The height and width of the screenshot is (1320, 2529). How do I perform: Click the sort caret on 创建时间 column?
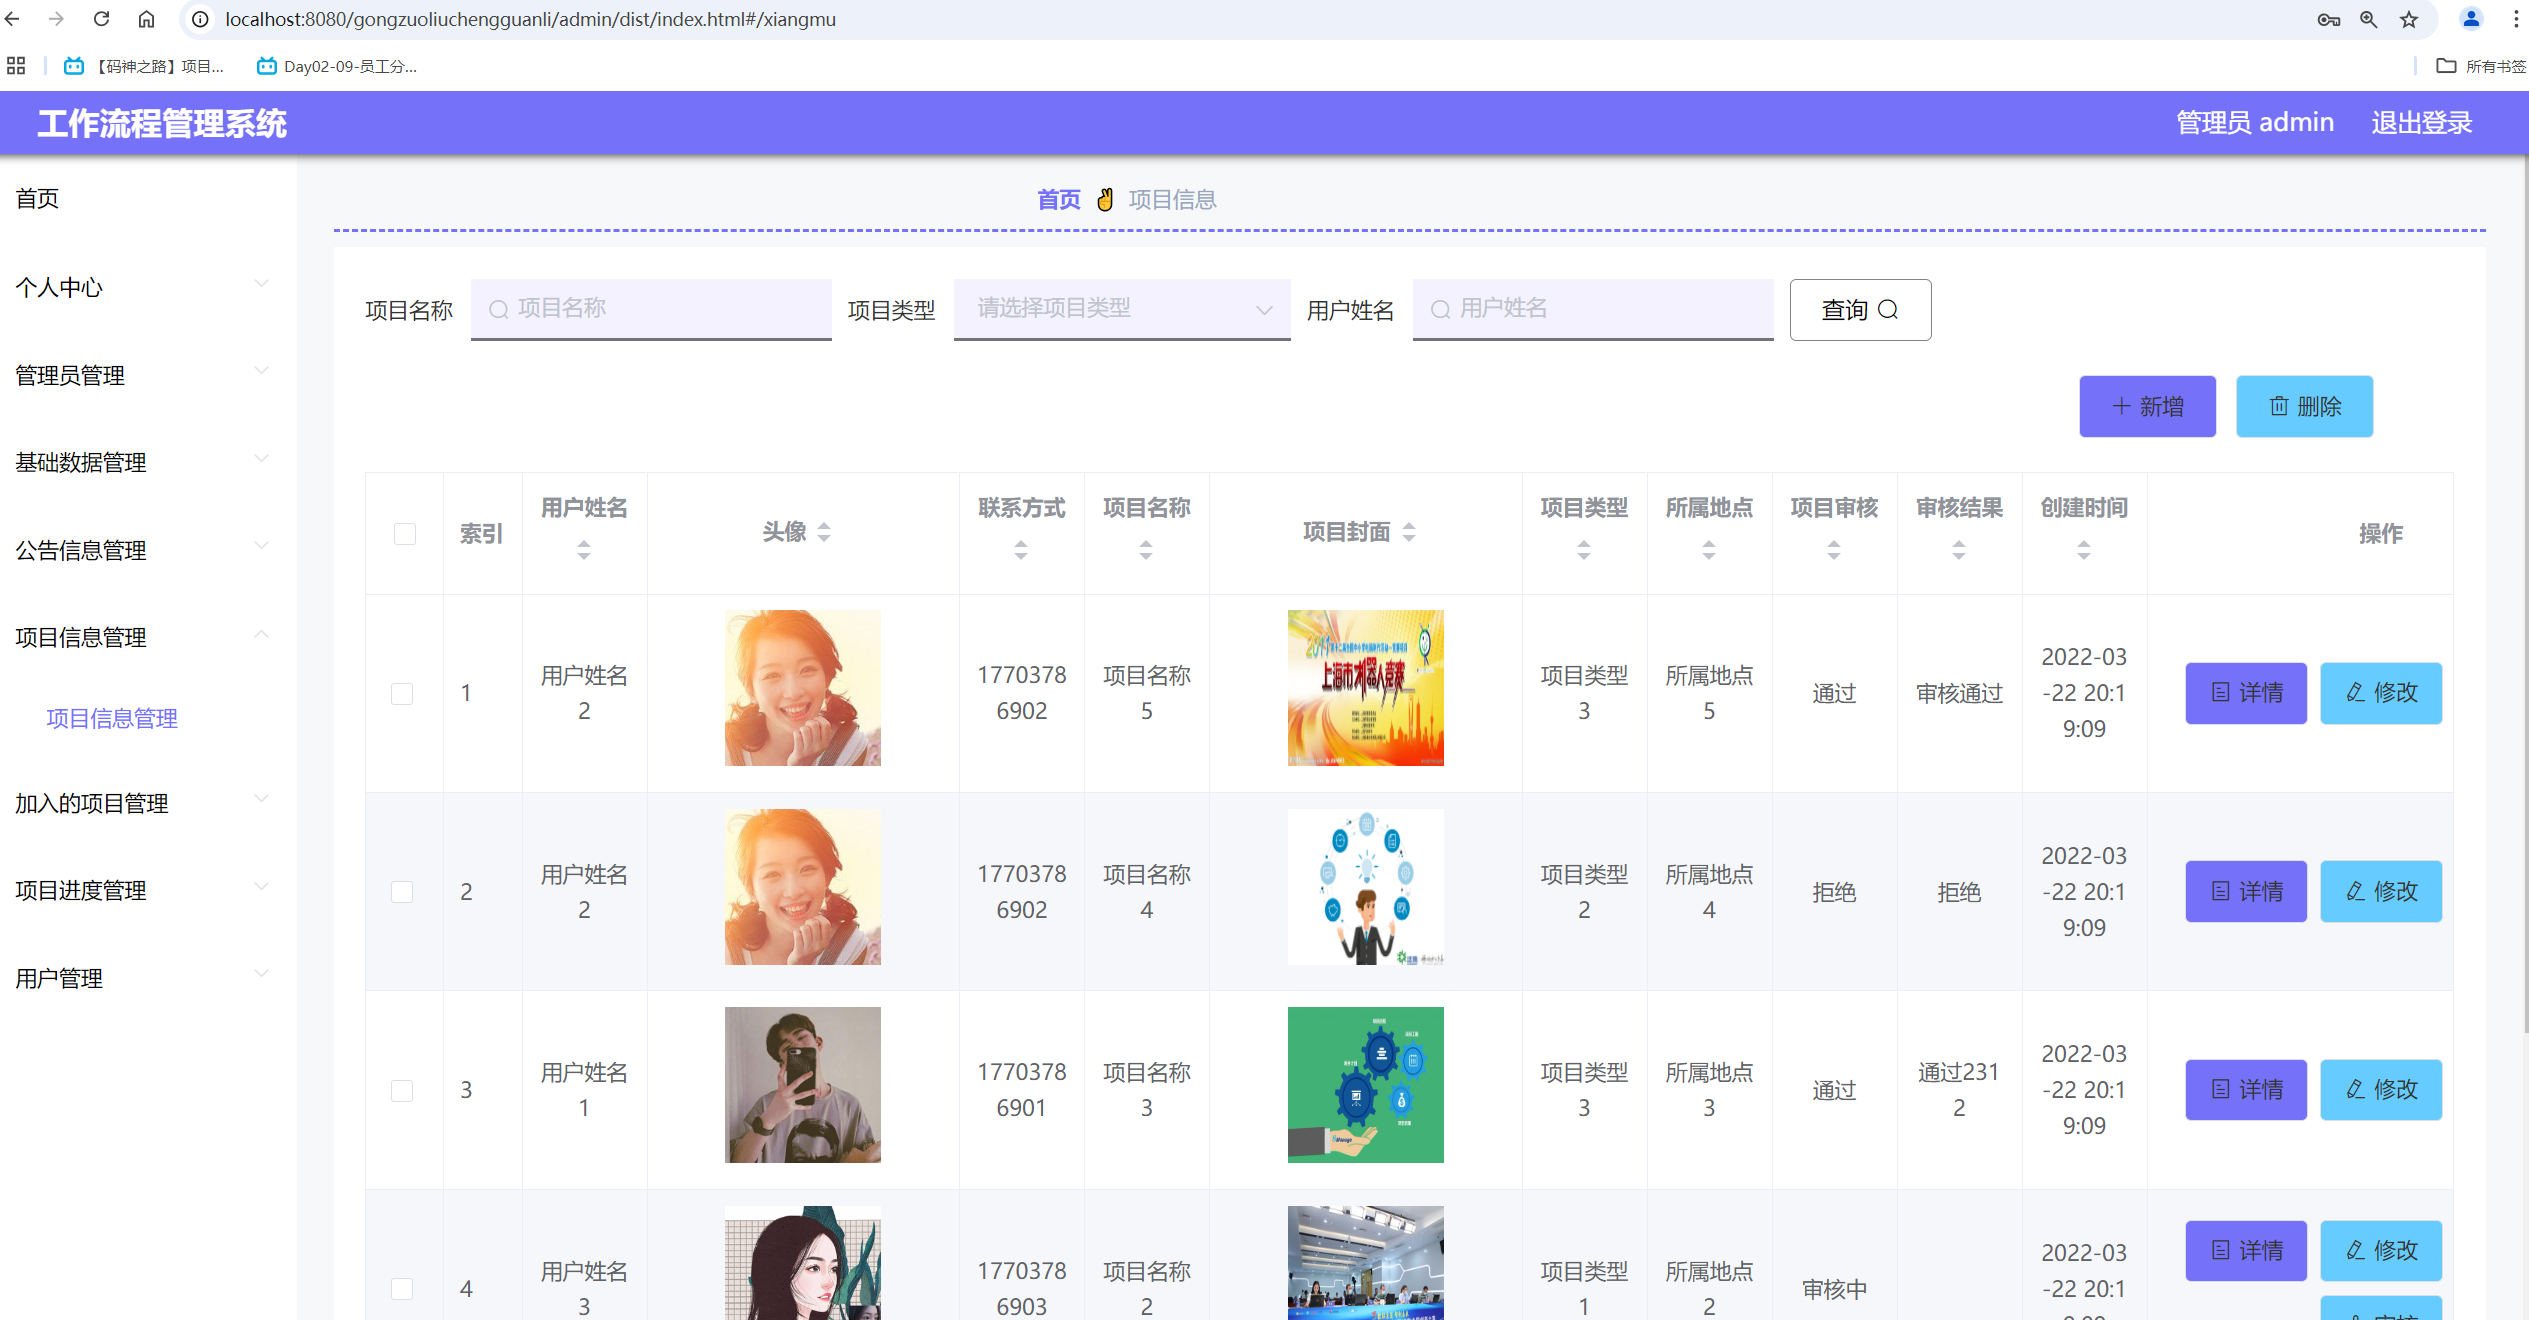coord(2085,548)
